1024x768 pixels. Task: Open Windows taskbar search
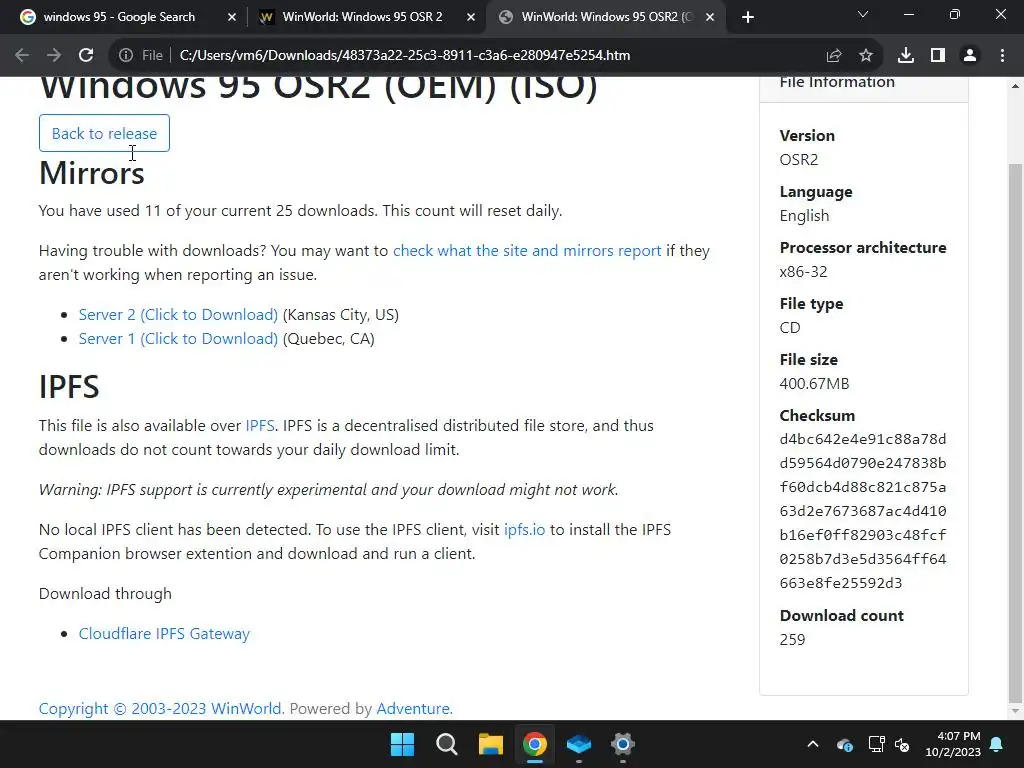(x=447, y=744)
